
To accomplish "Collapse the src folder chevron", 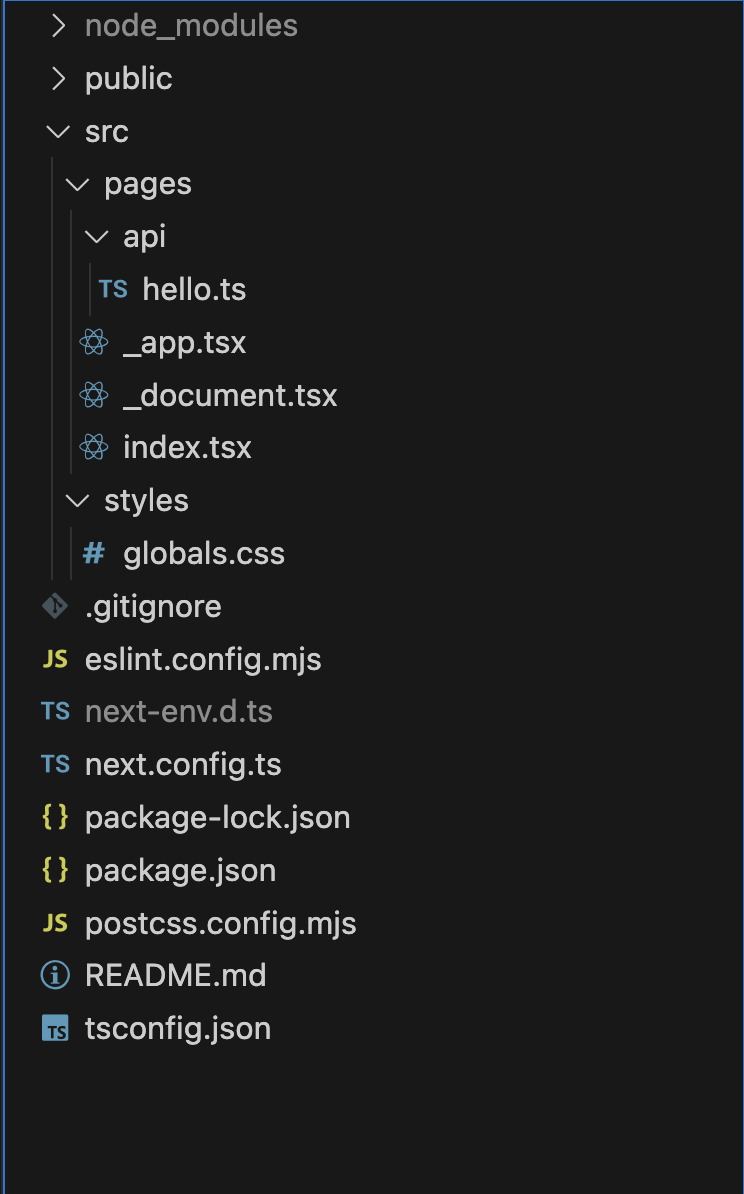I will coord(59,132).
